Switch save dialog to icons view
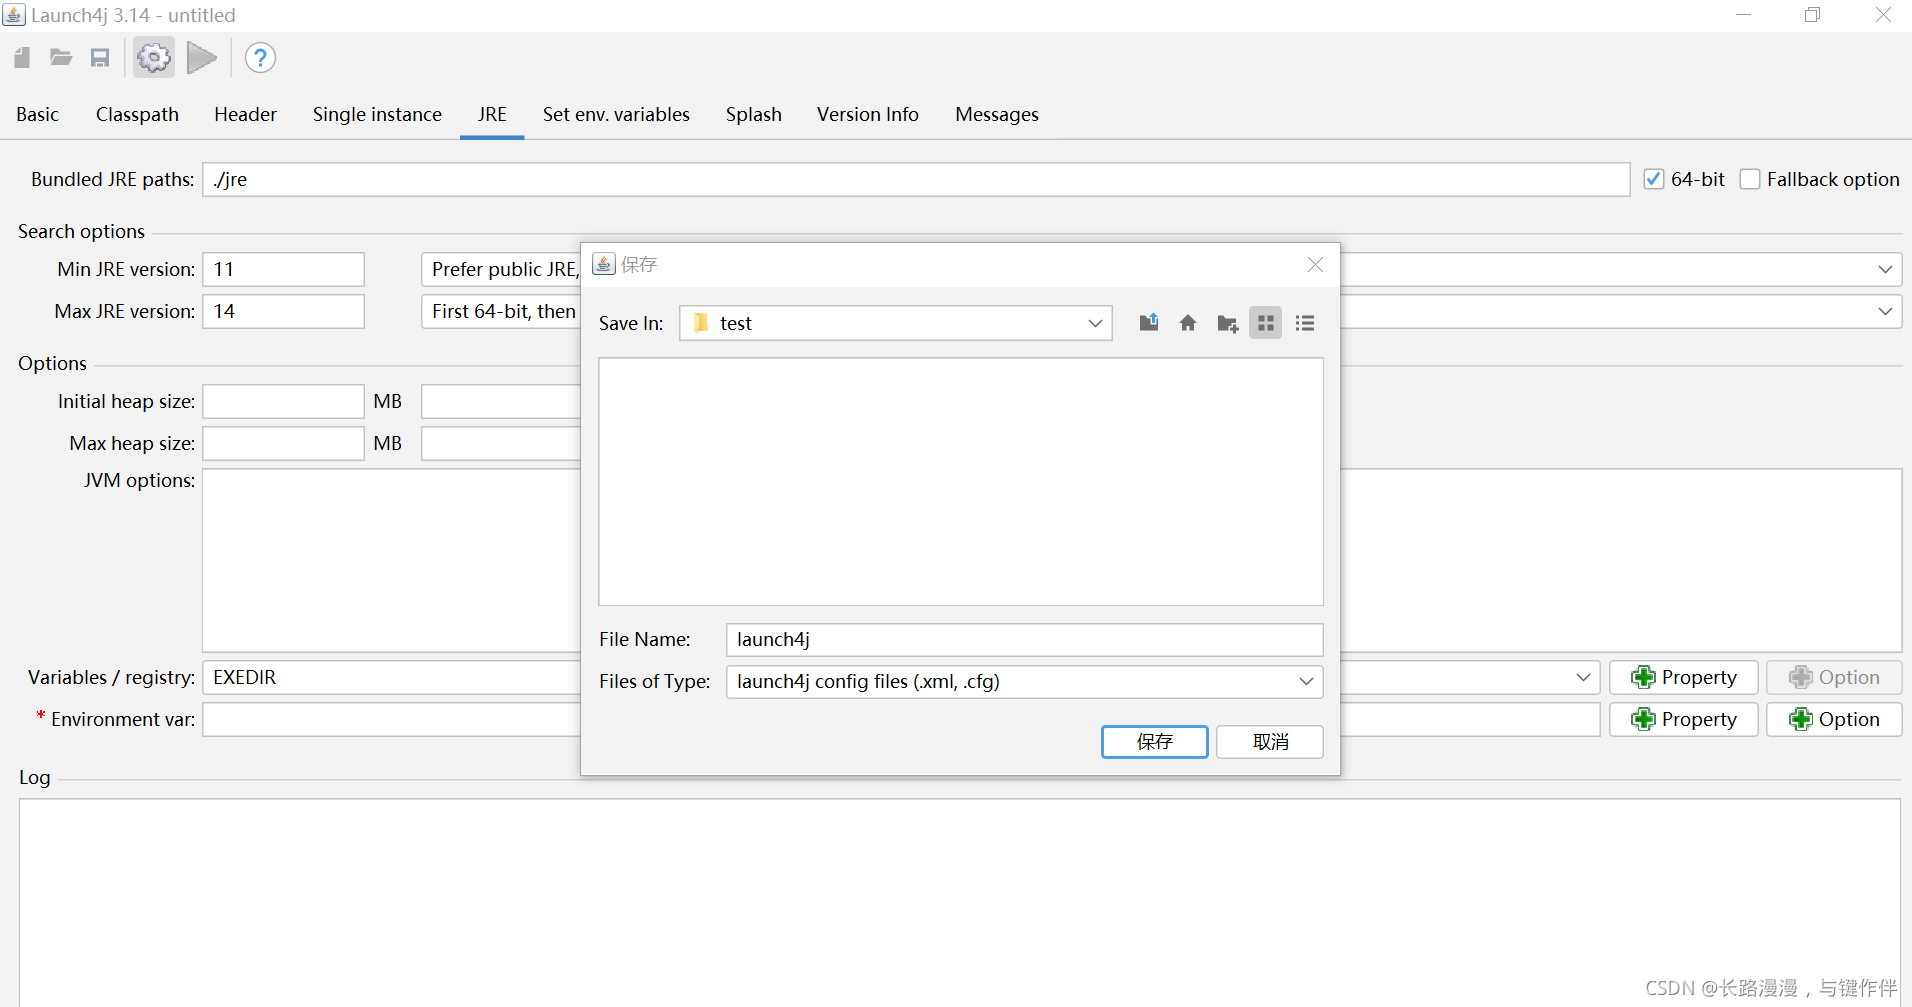This screenshot has width=1912, height=1007. 1266,323
